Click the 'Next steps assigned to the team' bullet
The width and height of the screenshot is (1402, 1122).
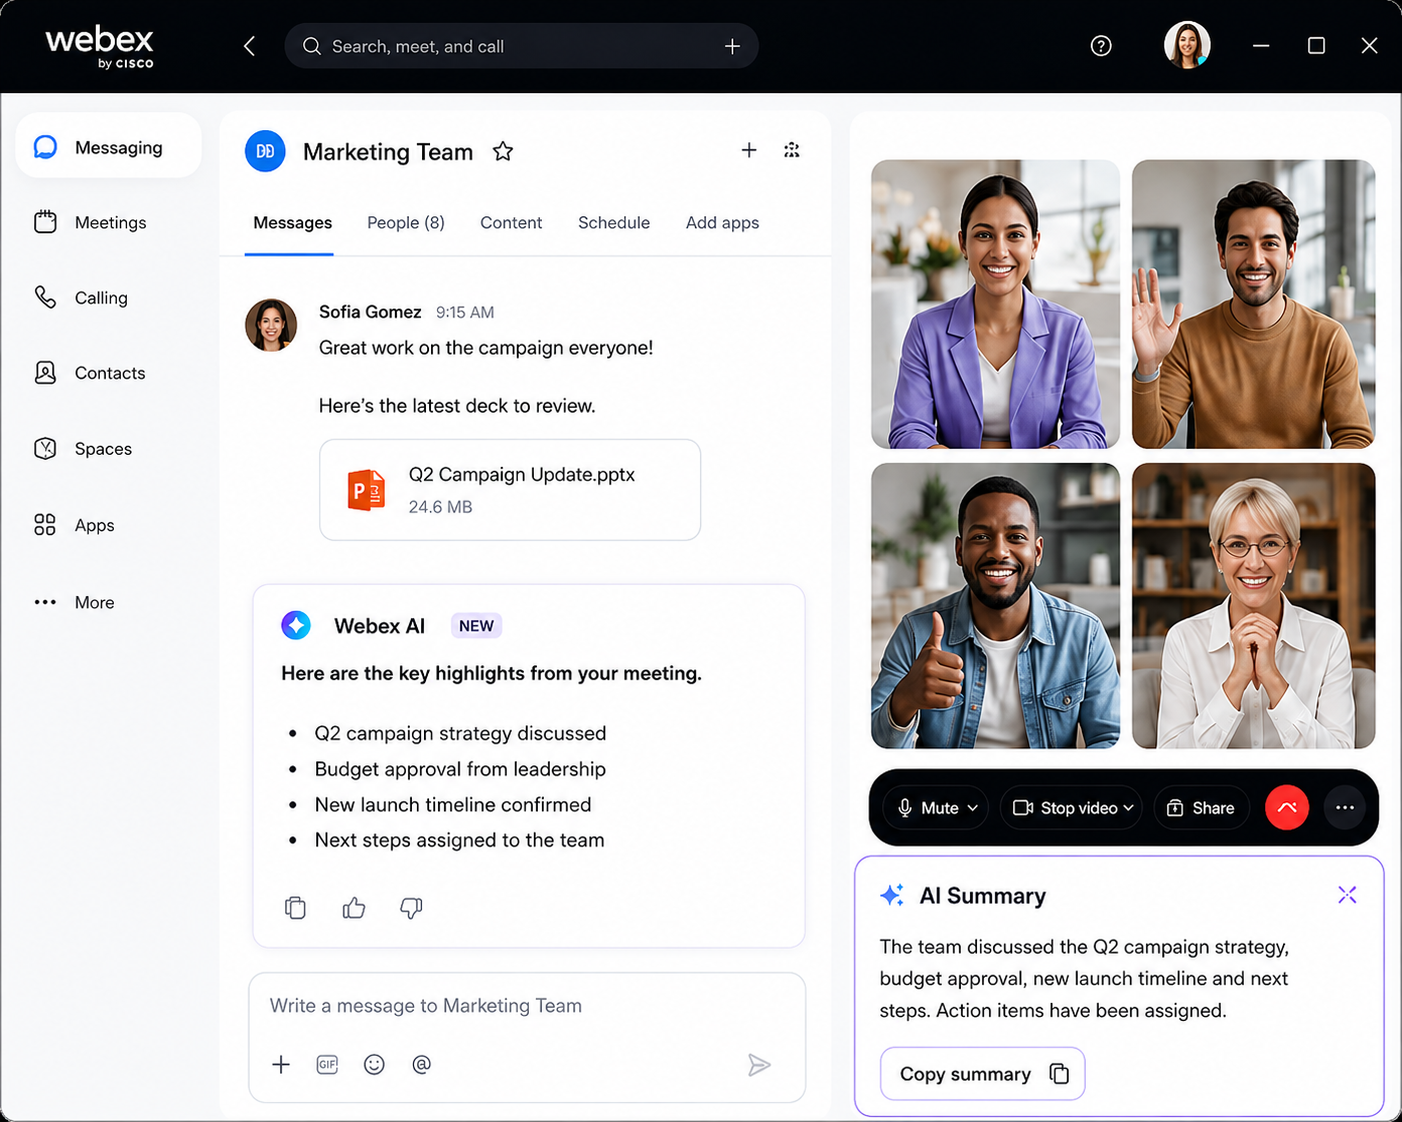tap(459, 840)
